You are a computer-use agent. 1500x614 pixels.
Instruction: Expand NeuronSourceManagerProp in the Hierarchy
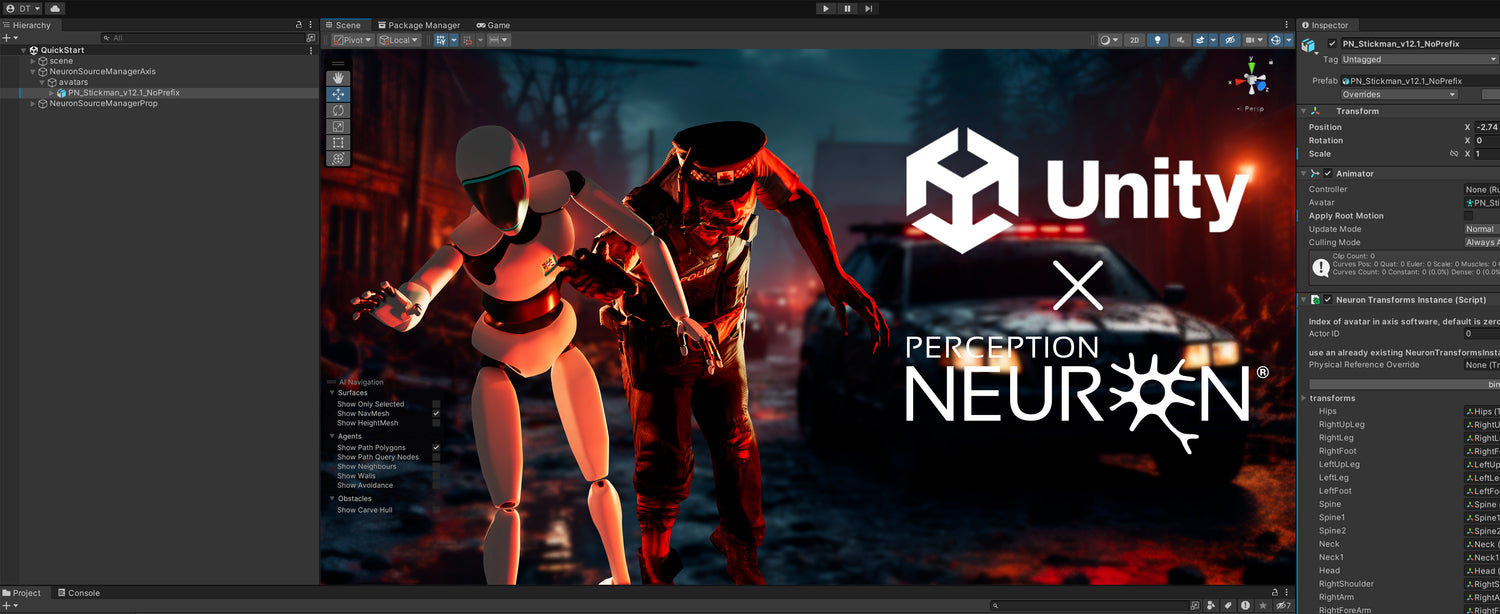point(33,103)
